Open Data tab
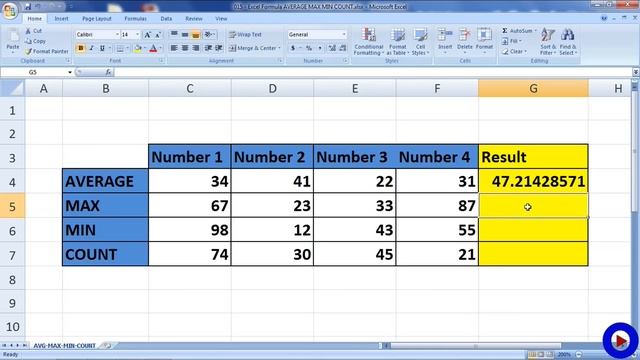The image size is (640, 360). (166, 19)
